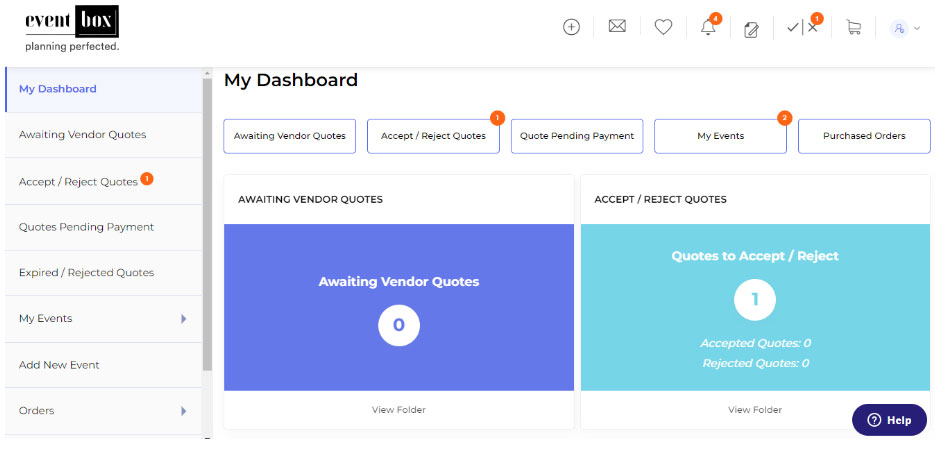Click View Folder under Awaiting Vendor Quotes
935x452 pixels.
click(x=398, y=410)
